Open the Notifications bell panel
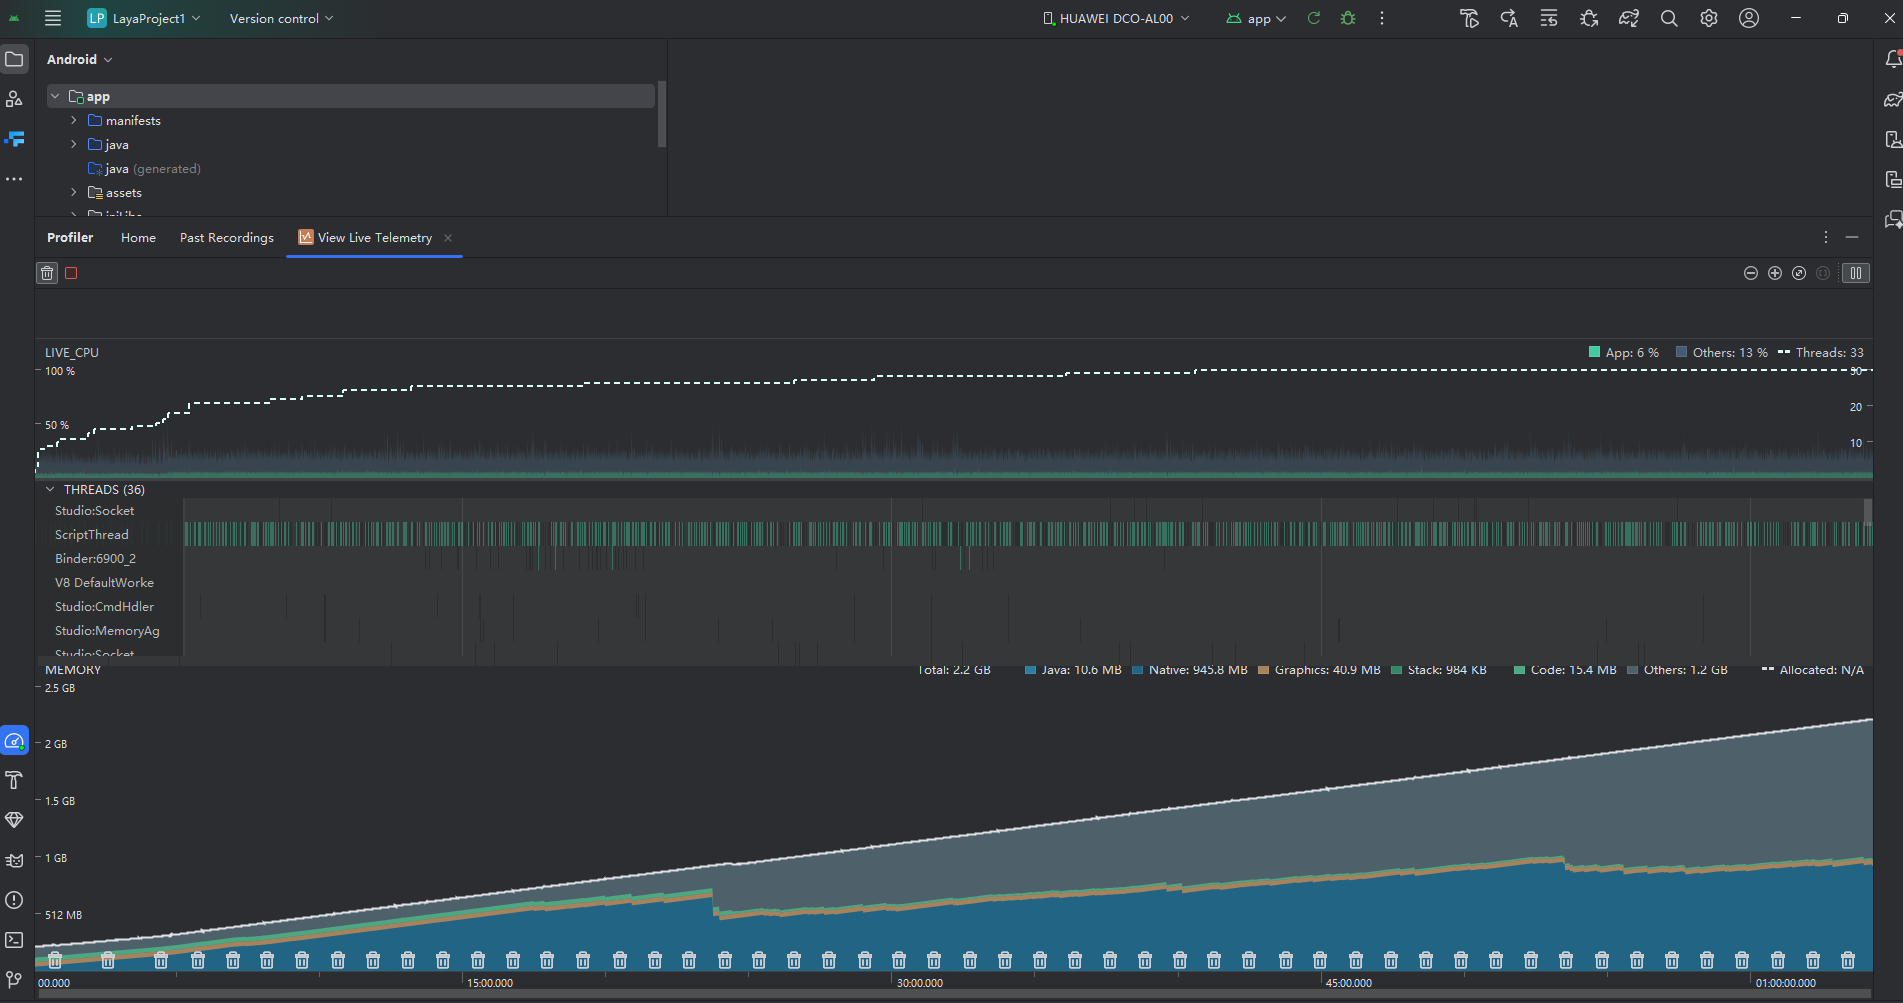1903x1003 pixels. point(1892,59)
